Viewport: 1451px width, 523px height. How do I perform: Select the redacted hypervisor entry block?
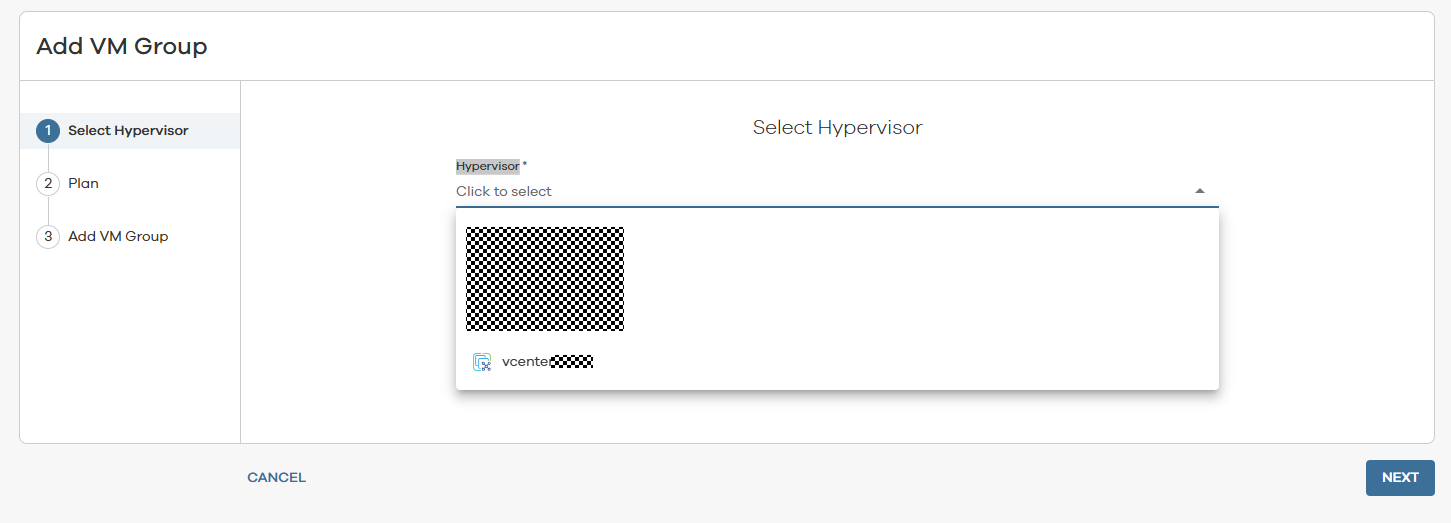(x=545, y=279)
